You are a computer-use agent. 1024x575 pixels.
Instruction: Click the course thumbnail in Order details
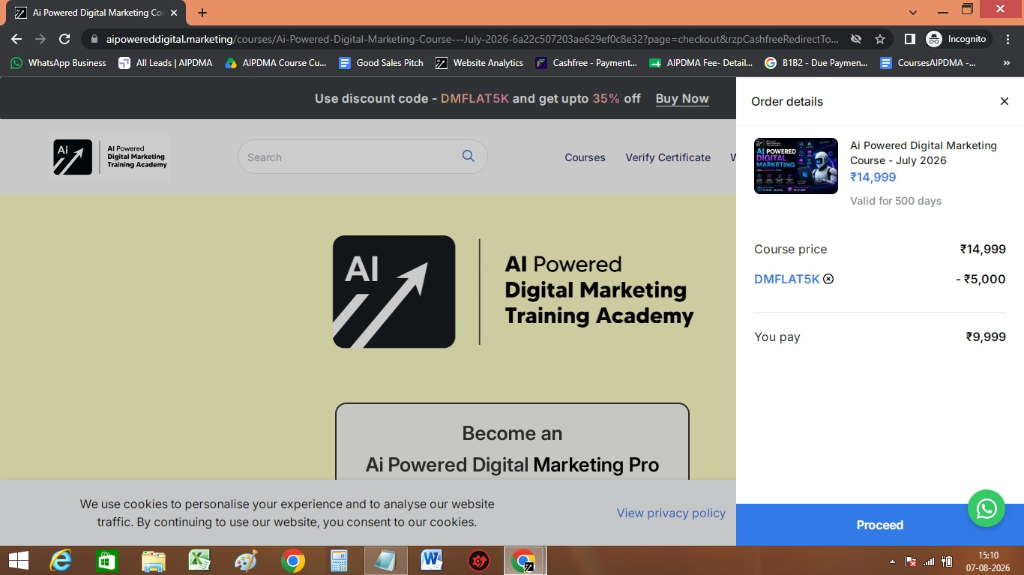[x=795, y=166]
